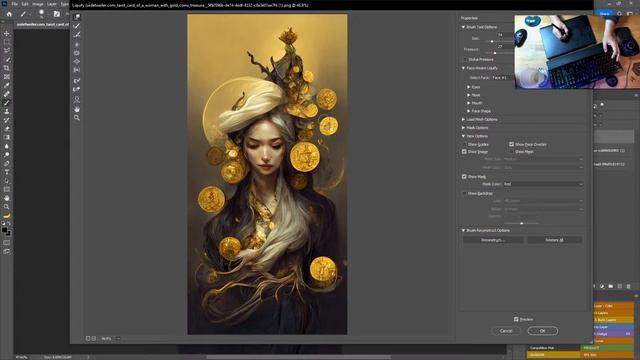Select the Hand tool in Liquify
The height and width of the screenshot is (360, 640).
[x=77, y=109]
